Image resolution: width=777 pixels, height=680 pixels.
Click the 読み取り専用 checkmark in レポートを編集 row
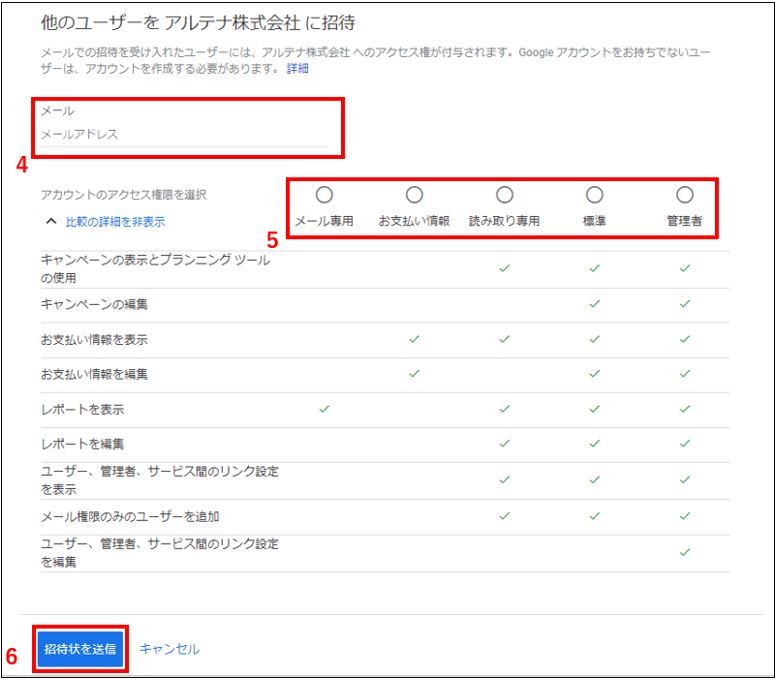tap(504, 443)
